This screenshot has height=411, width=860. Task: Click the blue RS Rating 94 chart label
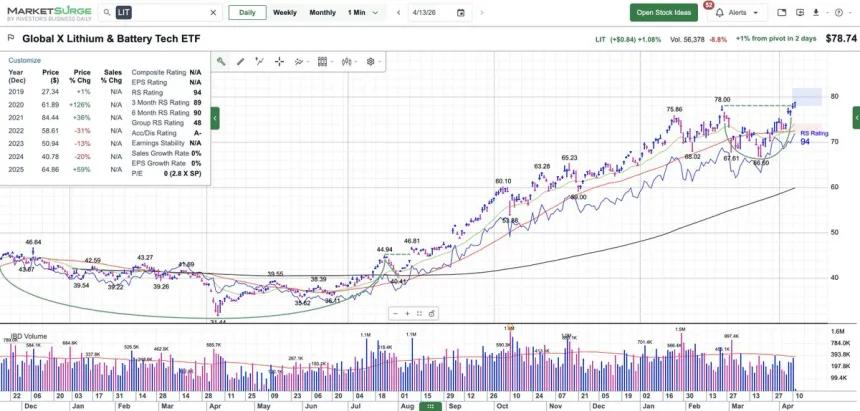pyautogui.click(x=813, y=138)
